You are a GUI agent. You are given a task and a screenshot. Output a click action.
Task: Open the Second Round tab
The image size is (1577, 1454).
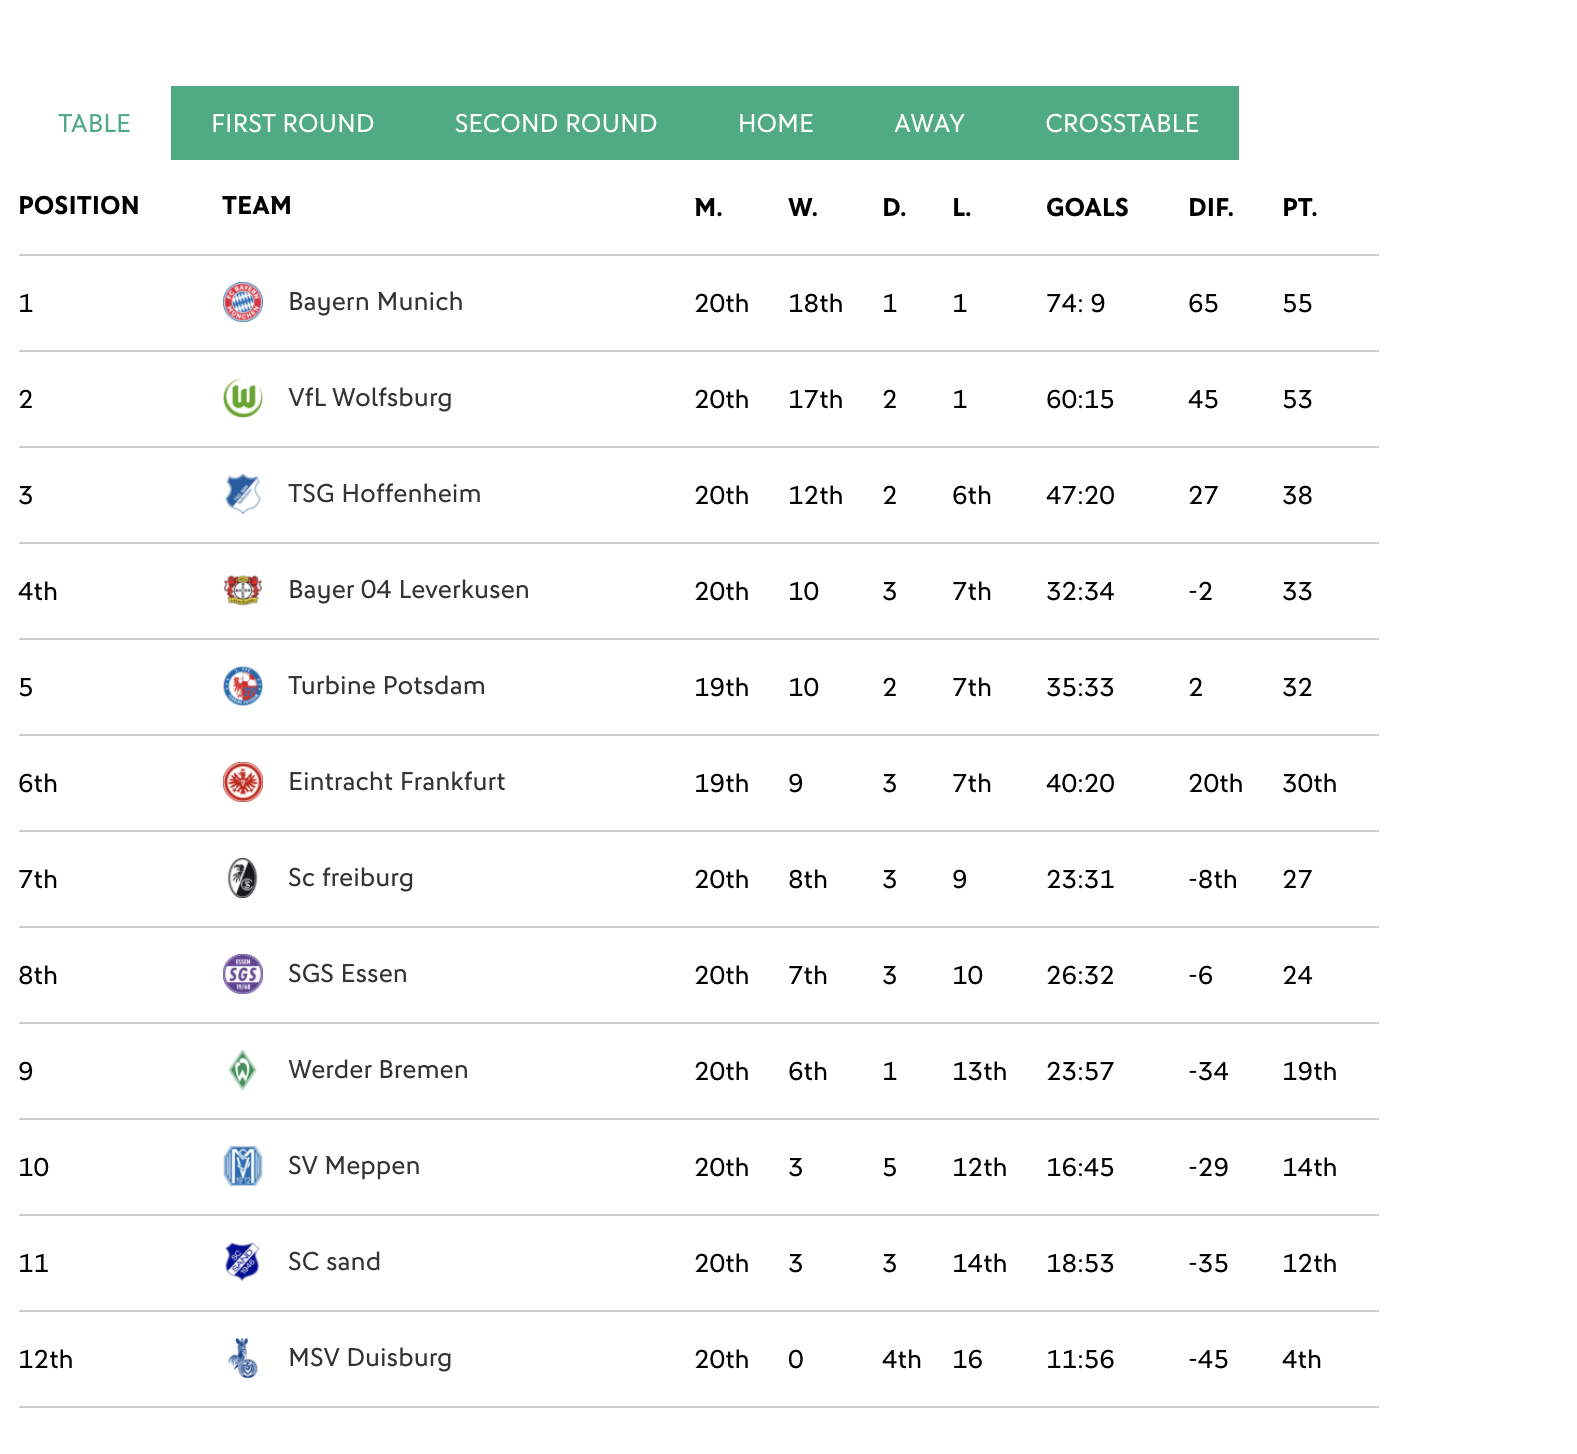(x=556, y=123)
